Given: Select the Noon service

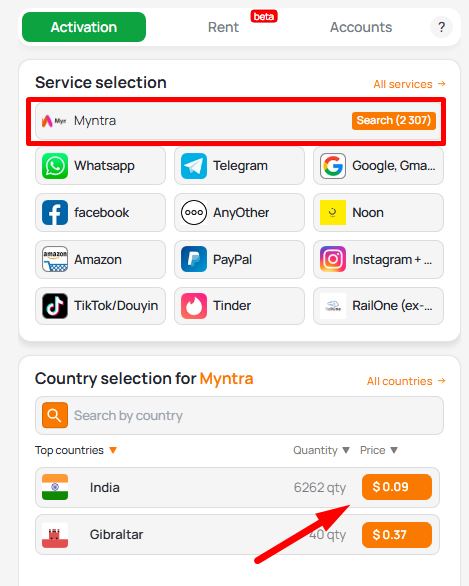Looking at the screenshot, I should pos(378,212).
